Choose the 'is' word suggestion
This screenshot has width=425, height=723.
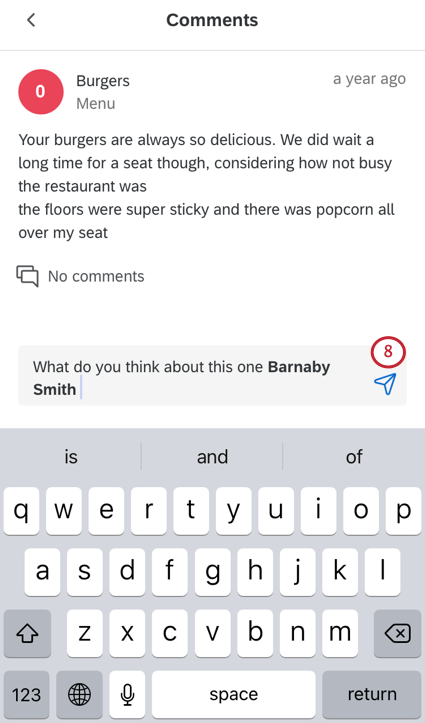[71, 456]
